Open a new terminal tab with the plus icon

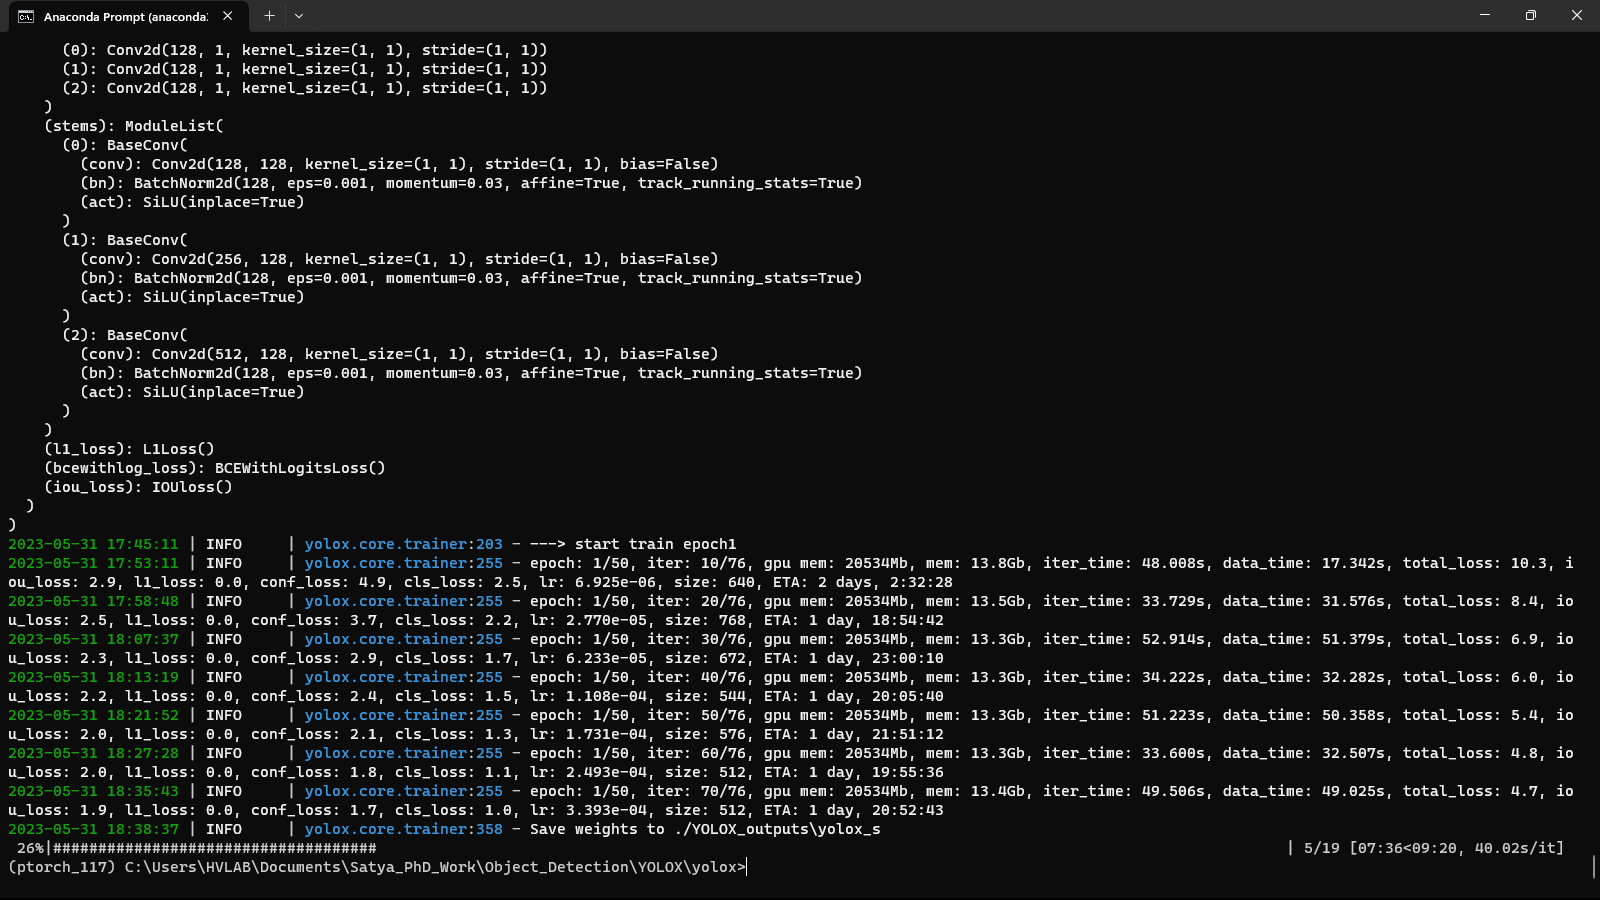click(x=268, y=16)
